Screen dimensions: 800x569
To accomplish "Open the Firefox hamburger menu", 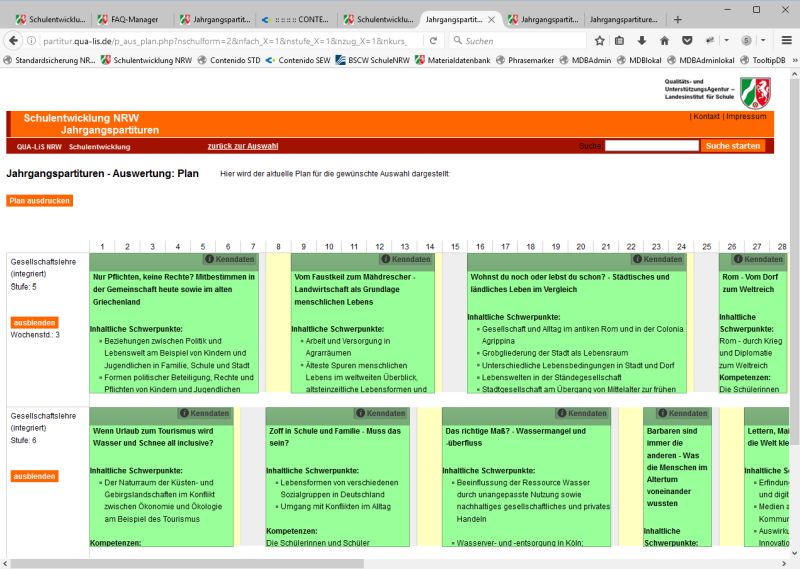I will point(788,41).
